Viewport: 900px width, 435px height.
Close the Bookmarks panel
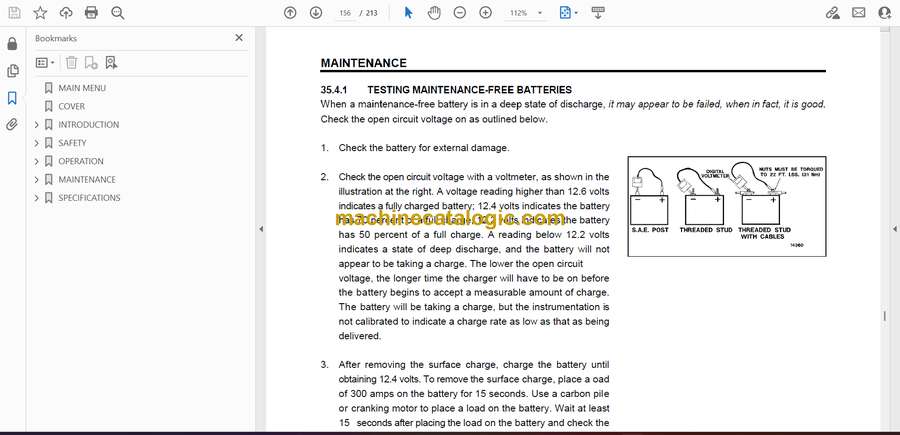(239, 38)
